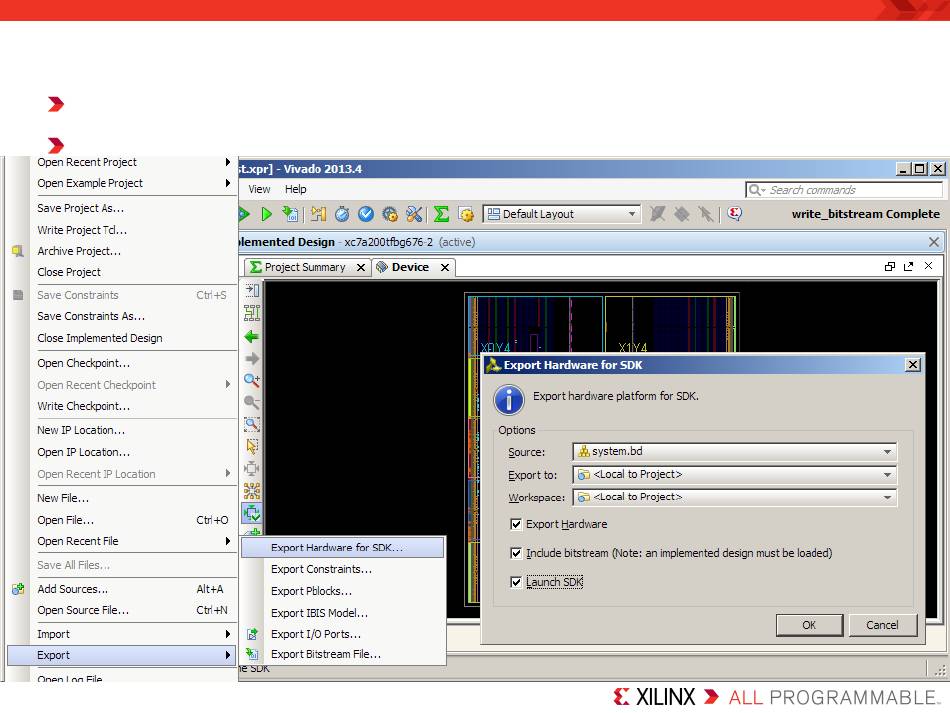
Task: Click the wrench and screwdriver options icon
Action: (x=414, y=214)
